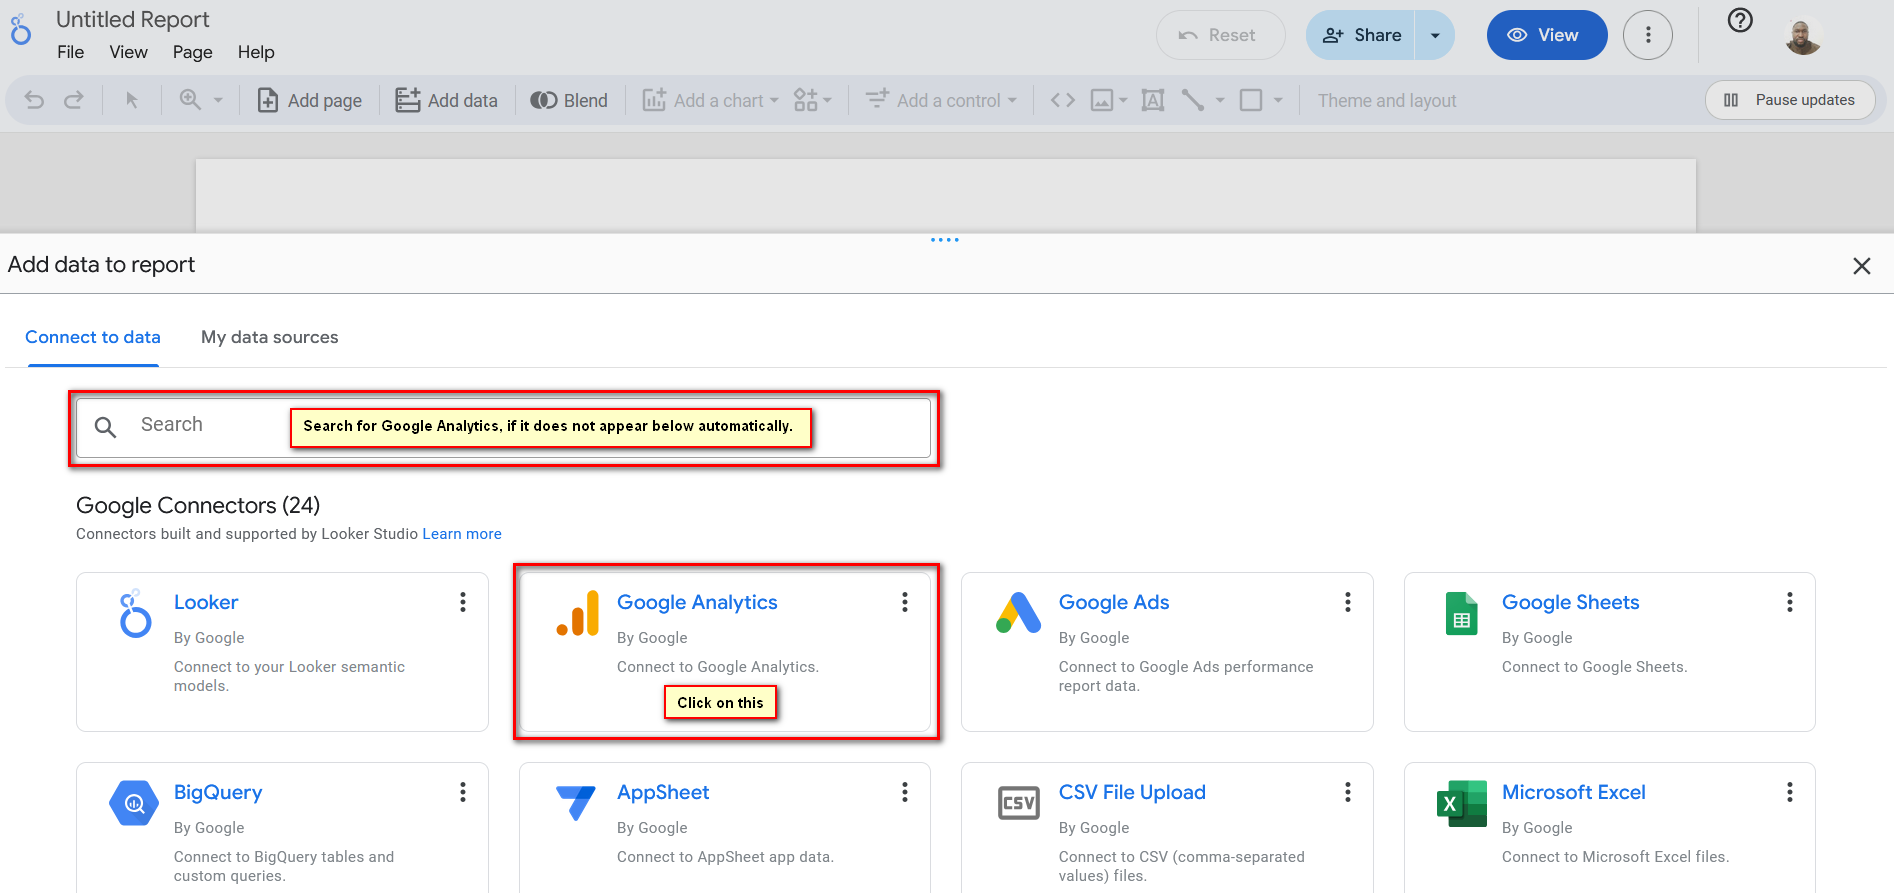Open shape type dropdown arrow

point(1278,100)
